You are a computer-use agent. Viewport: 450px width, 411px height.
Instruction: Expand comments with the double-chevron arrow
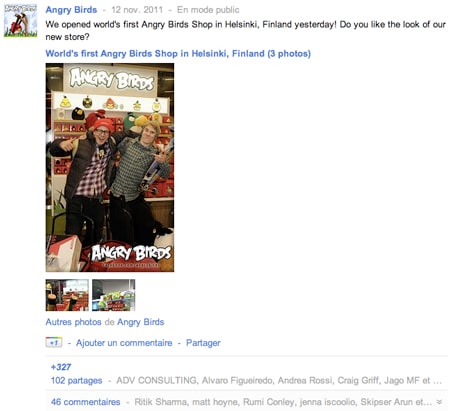click(439, 402)
